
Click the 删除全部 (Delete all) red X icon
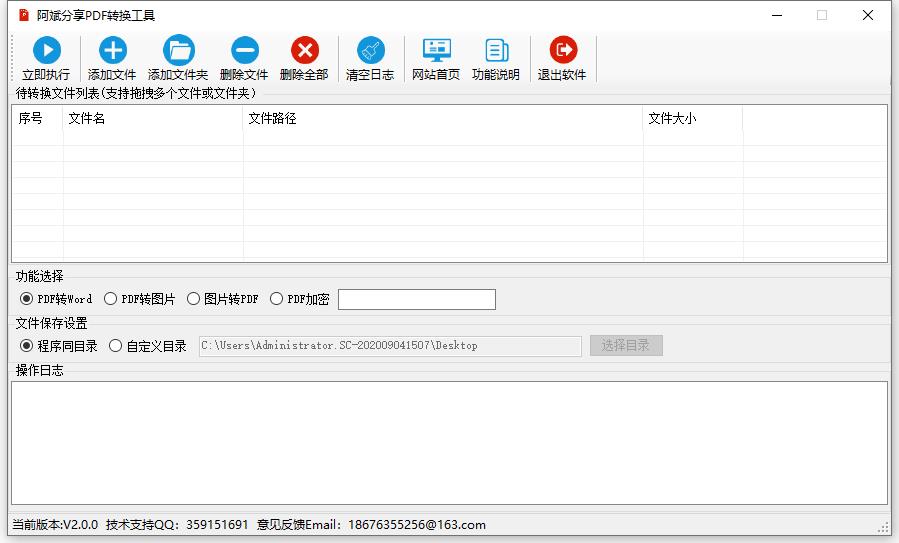[304, 51]
